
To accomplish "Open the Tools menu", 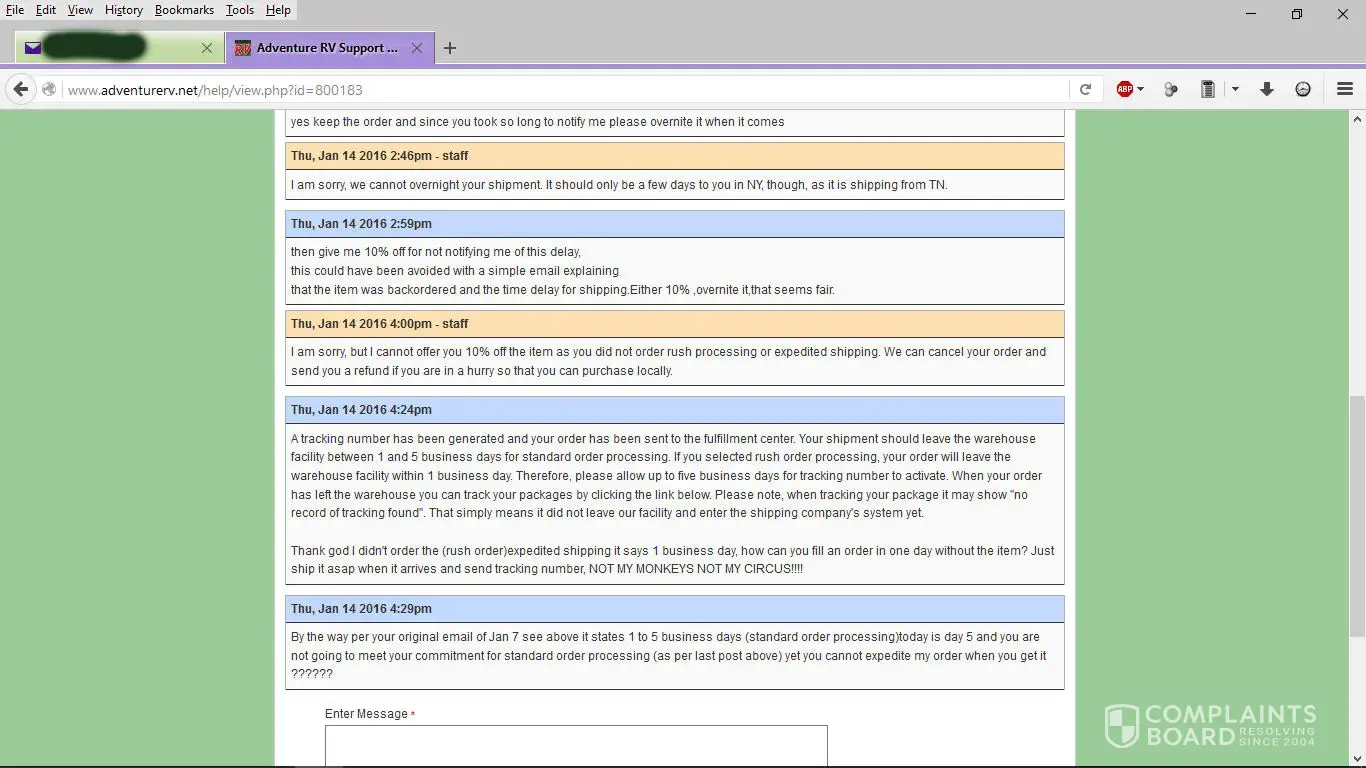I will (239, 10).
